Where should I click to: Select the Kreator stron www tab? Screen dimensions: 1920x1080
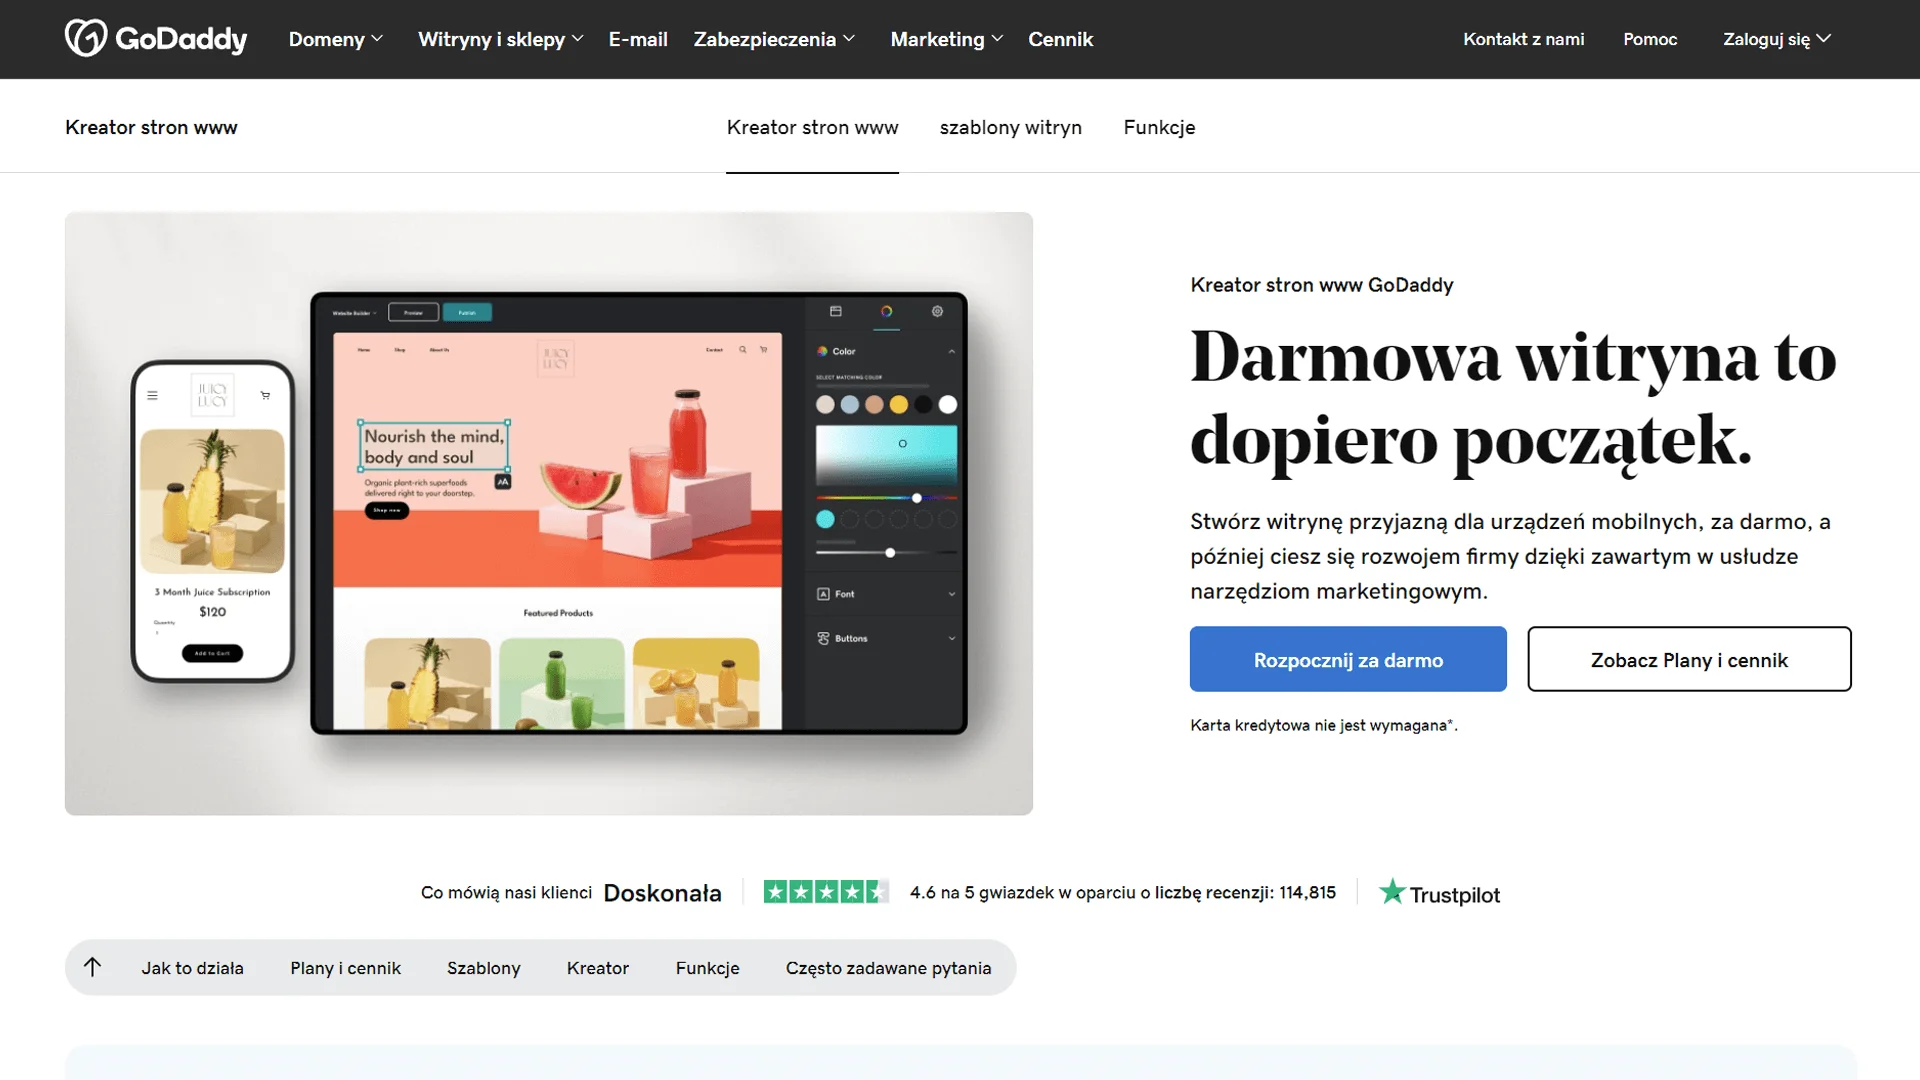pyautogui.click(x=812, y=127)
